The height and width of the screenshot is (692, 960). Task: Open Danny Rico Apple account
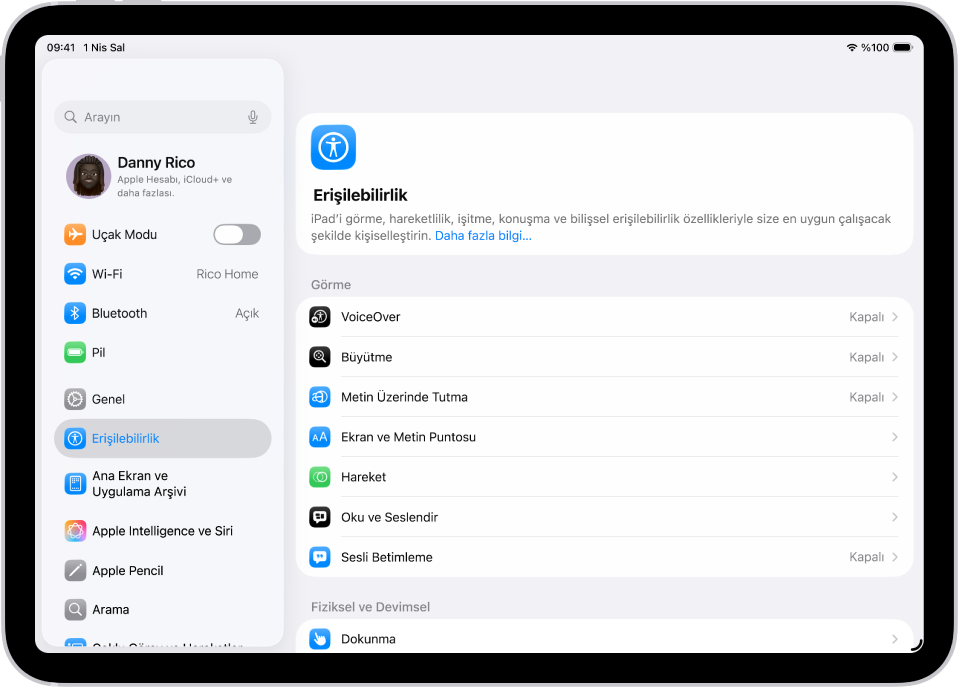click(x=163, y=176)
